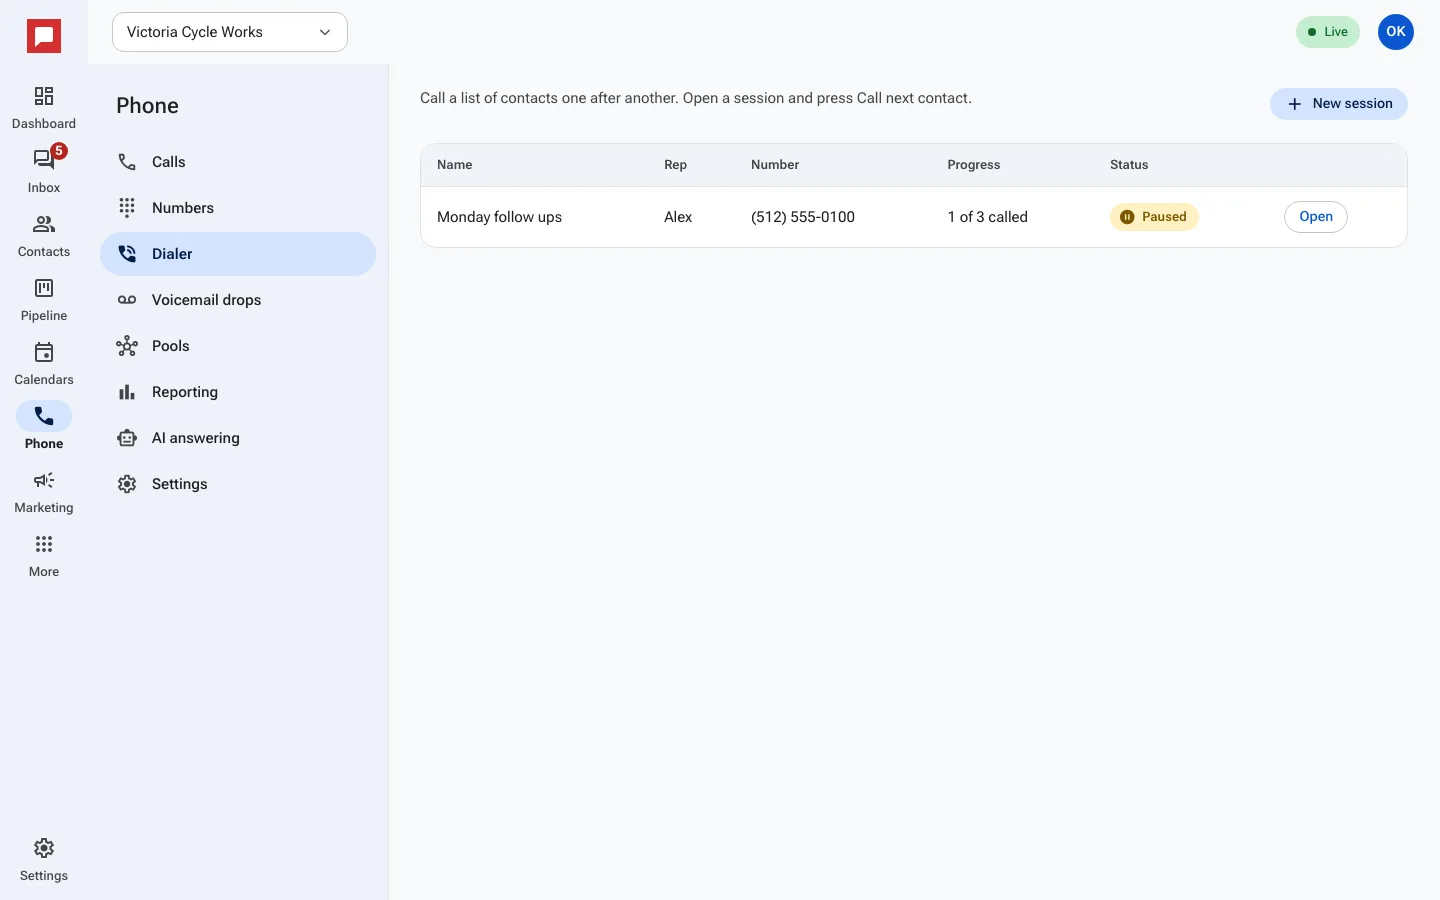The width and height of the screenshot is (1440, 900).
Task: Go to Contacts people icon
Action: (44, 224)
